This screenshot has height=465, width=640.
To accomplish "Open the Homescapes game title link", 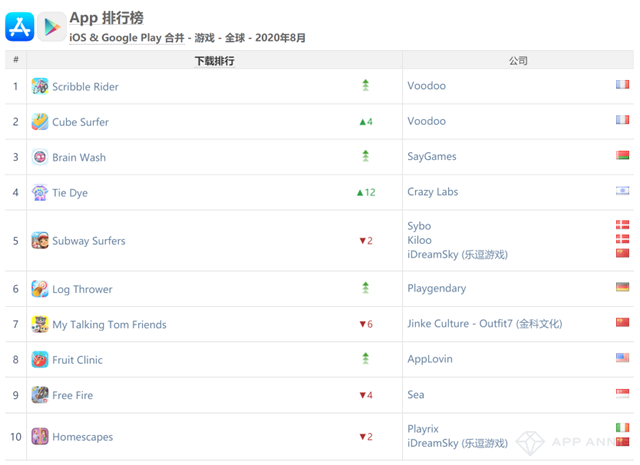I will [x=82, y=437].
